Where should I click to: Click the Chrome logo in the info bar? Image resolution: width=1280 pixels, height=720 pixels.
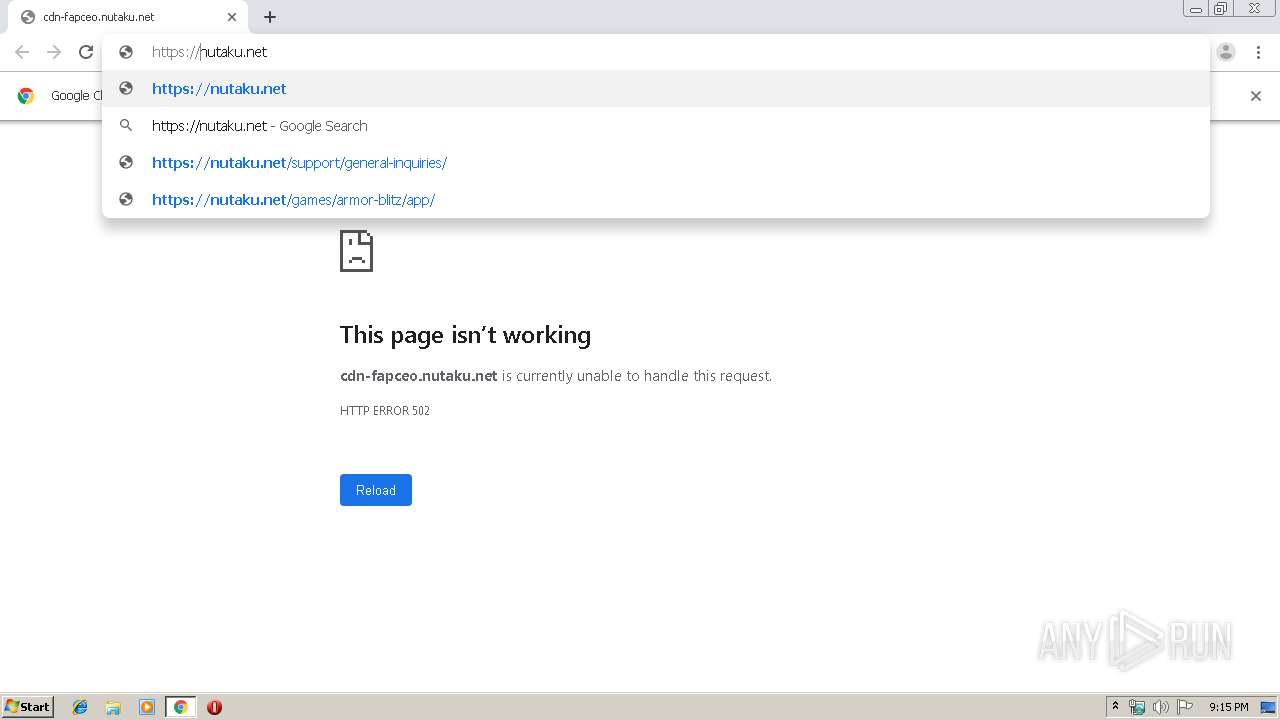pyautogui.click(x=26, y=96)
